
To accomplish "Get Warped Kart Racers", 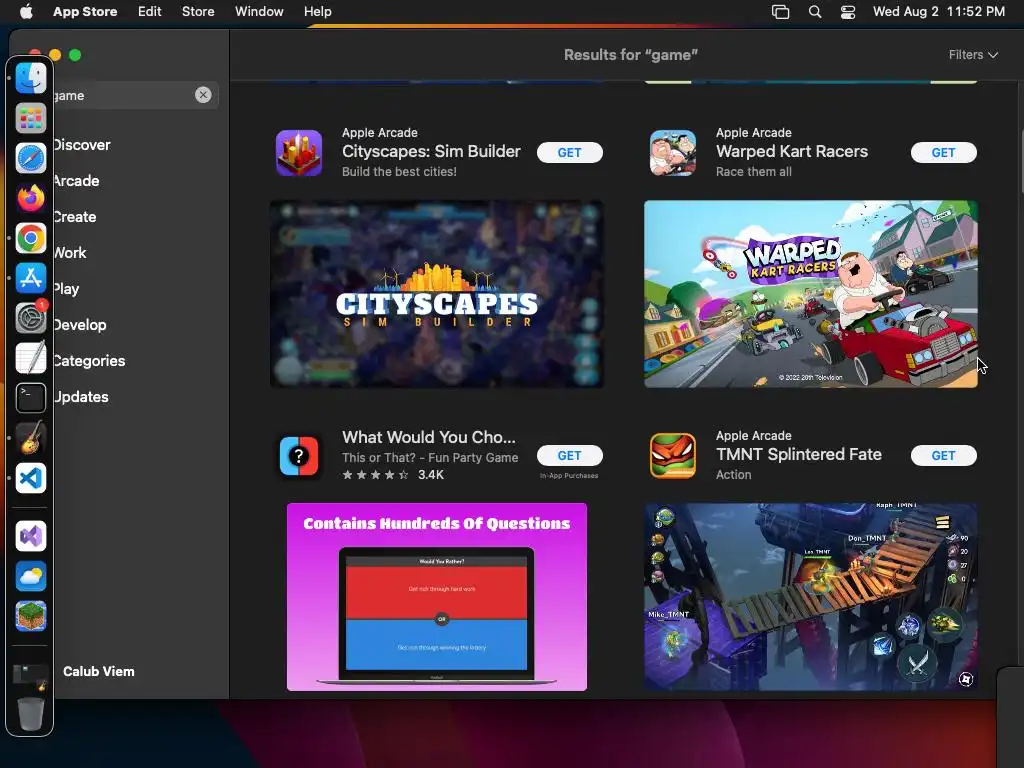I will 944,152.
